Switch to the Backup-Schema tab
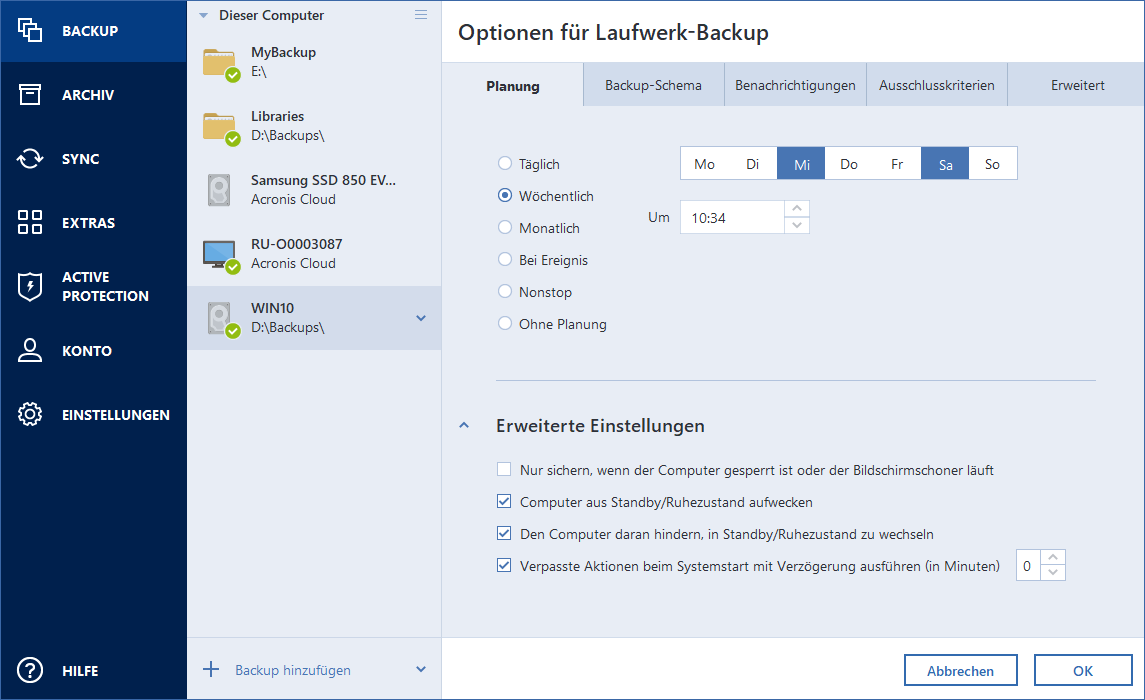The height and width of the screenshot is (700, 1145). (653, 86)
